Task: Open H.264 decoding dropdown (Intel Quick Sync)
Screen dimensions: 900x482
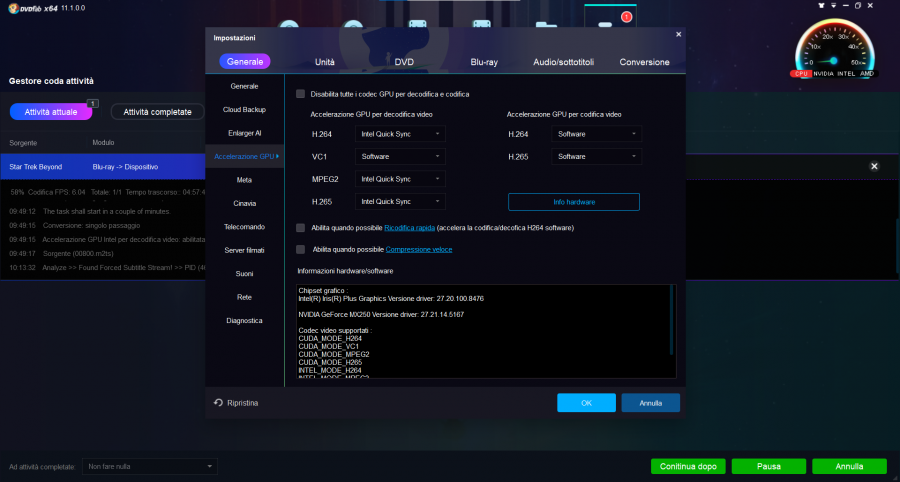Action: (x=400, y=134)
